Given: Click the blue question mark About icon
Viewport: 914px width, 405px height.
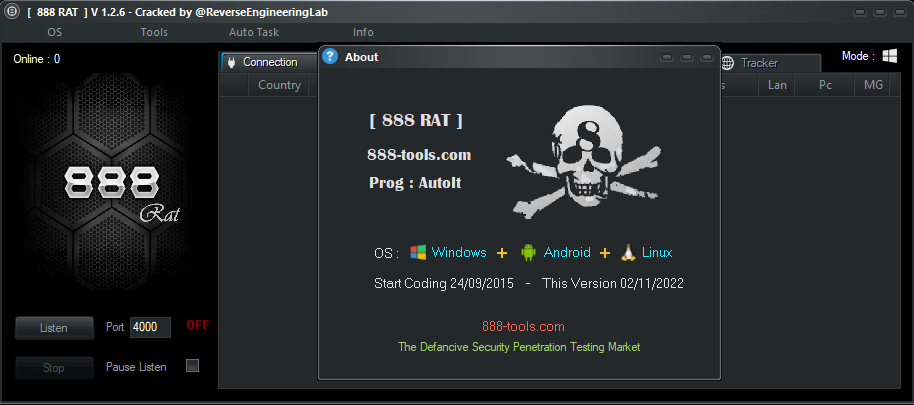Looking at the screenshot, I should tap(330, 57).
